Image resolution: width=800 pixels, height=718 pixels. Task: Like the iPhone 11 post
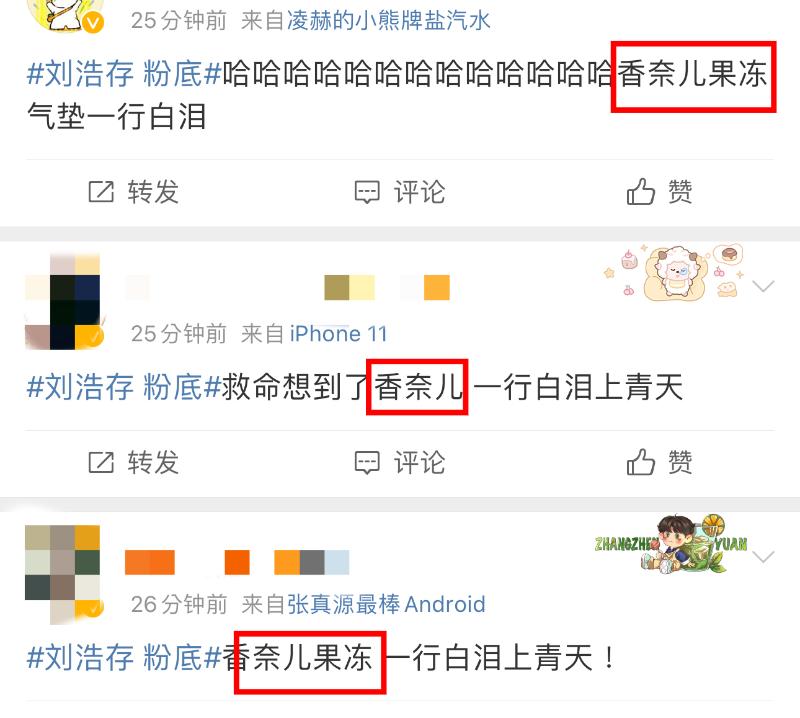[640, 462]
